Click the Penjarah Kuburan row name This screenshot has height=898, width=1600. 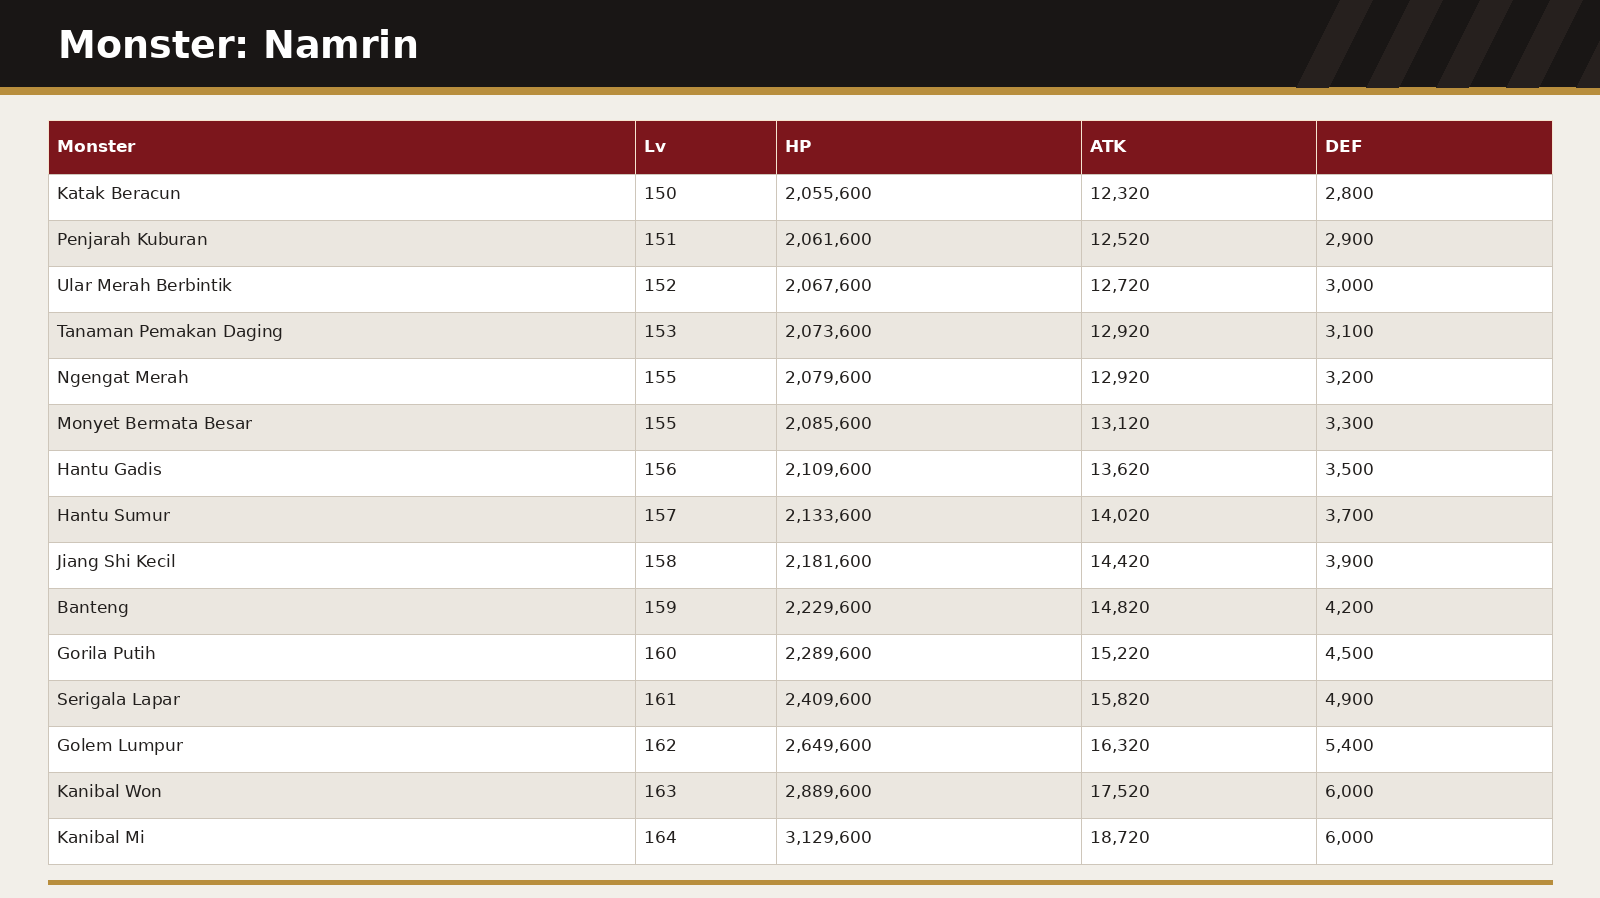(x=132, y=240)
